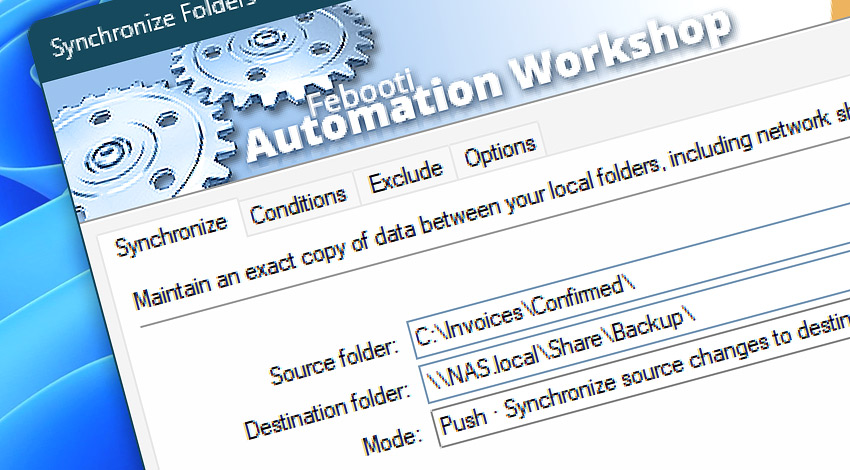This screenshot has width=850, height=470.
Task: Open the Exclude tab
Action: (x=405, y=176)
